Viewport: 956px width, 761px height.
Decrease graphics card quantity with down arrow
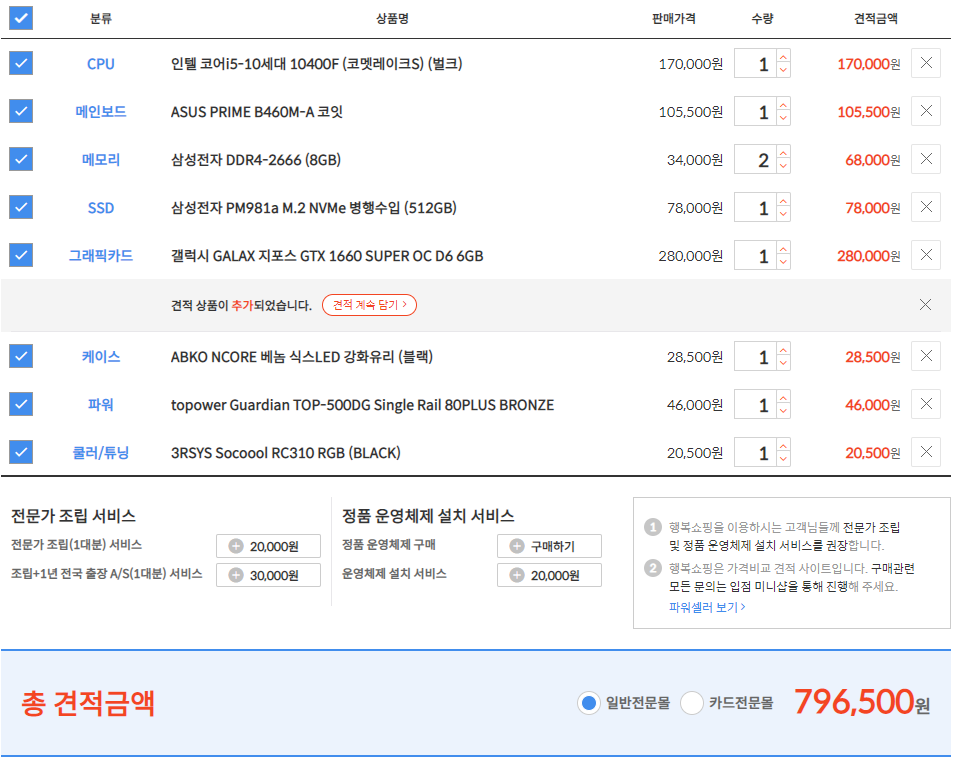pos(783,262)
